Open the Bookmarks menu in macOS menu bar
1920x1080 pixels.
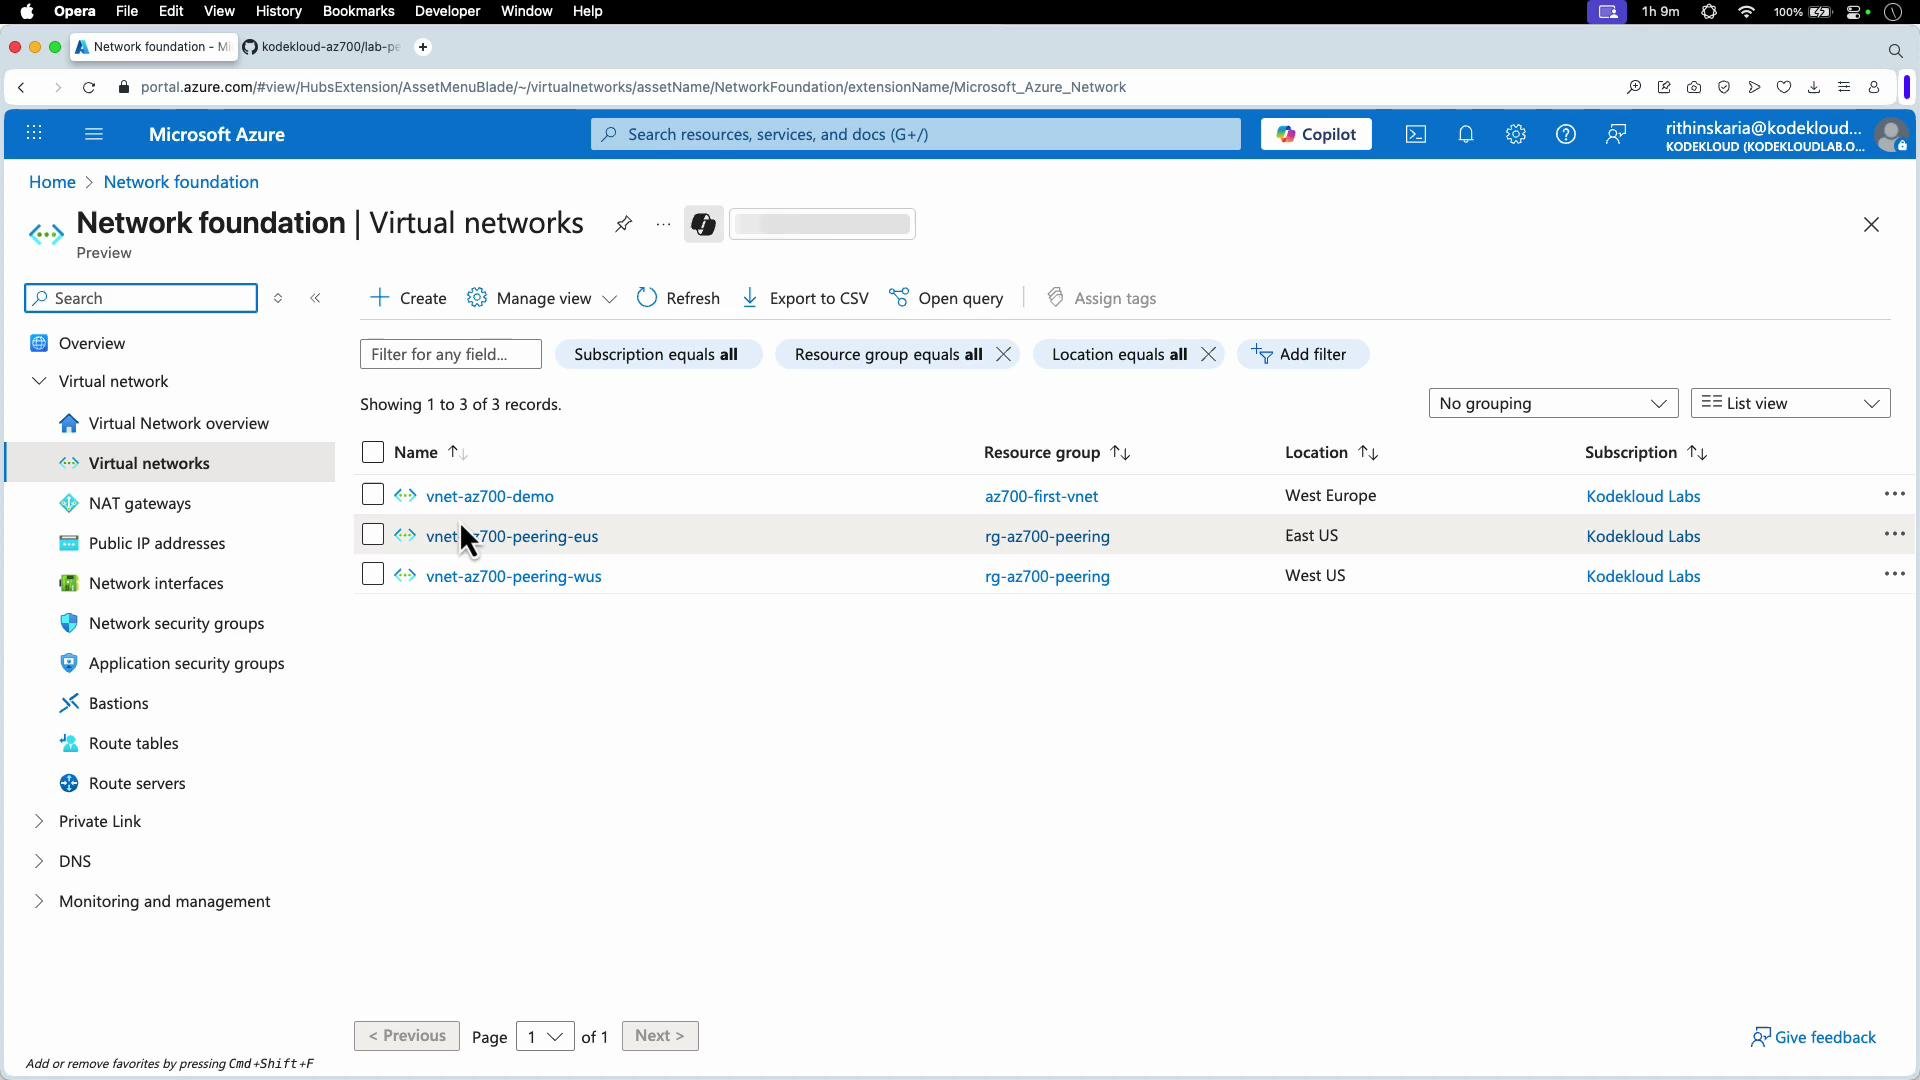(358, 11)
